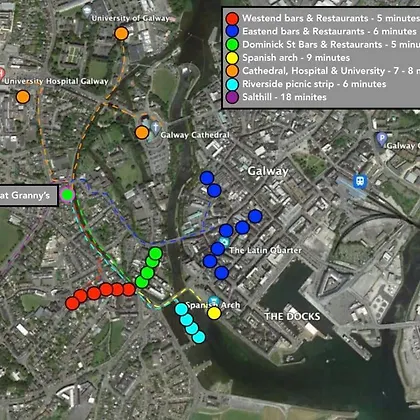Click the train station icon
This screenshot has width=420, height=420.
click(360, 181)
